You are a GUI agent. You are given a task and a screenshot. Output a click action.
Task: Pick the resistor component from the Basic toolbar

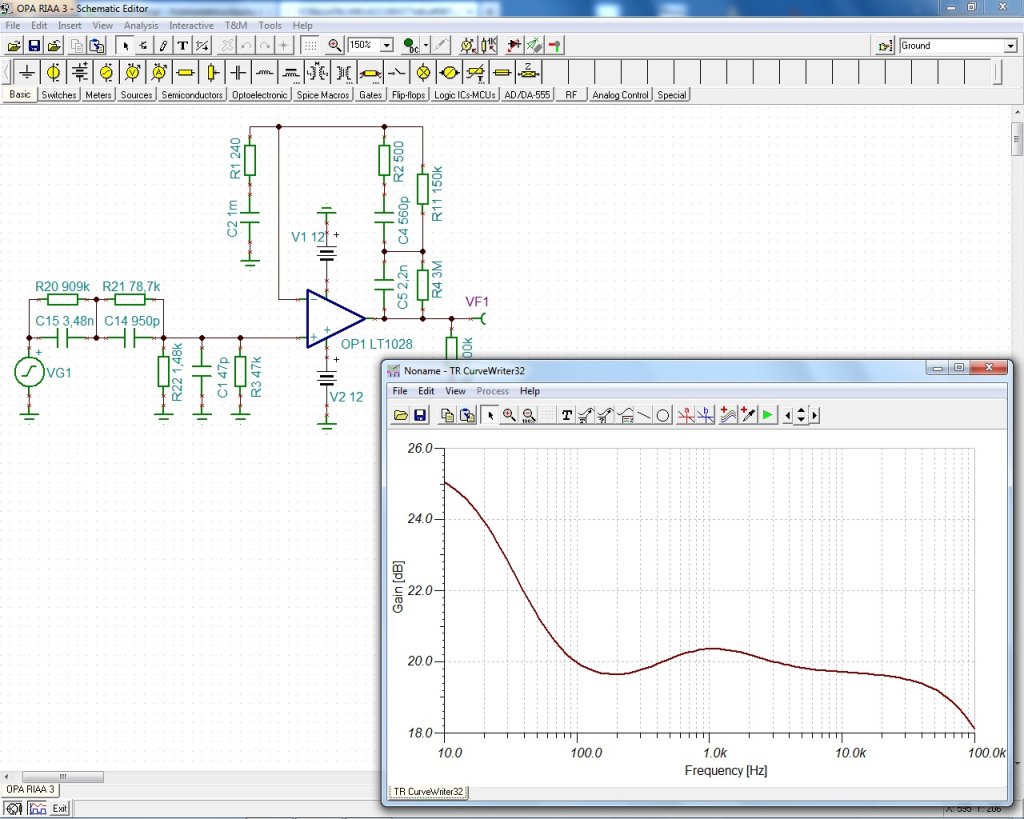click(x=185, y=72)
